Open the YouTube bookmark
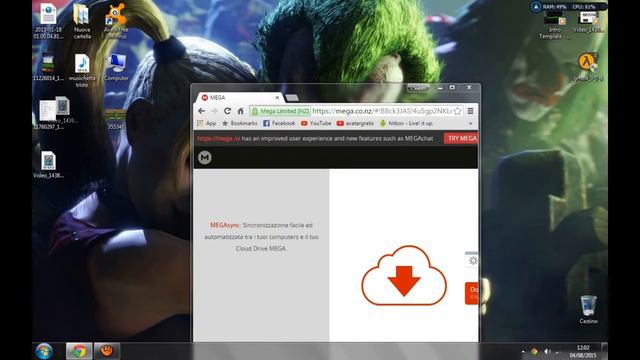 click(316, 123)
